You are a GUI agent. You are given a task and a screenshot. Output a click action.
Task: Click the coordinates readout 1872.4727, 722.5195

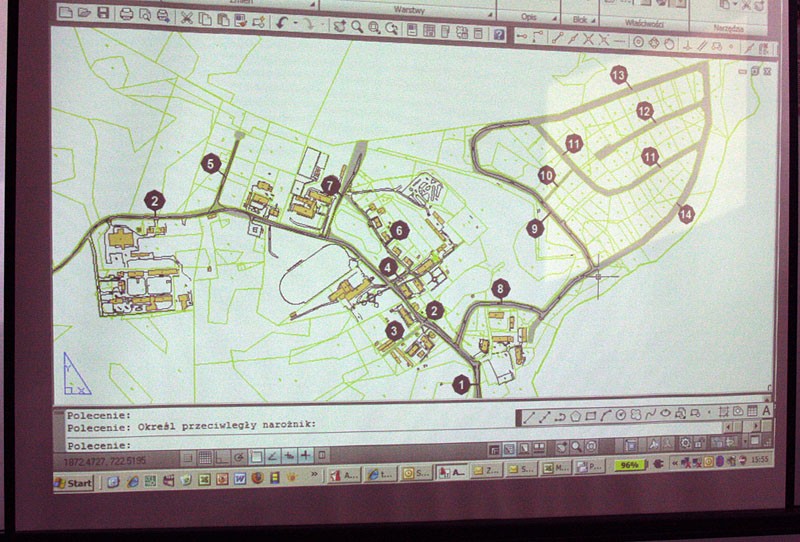[105, 461]
